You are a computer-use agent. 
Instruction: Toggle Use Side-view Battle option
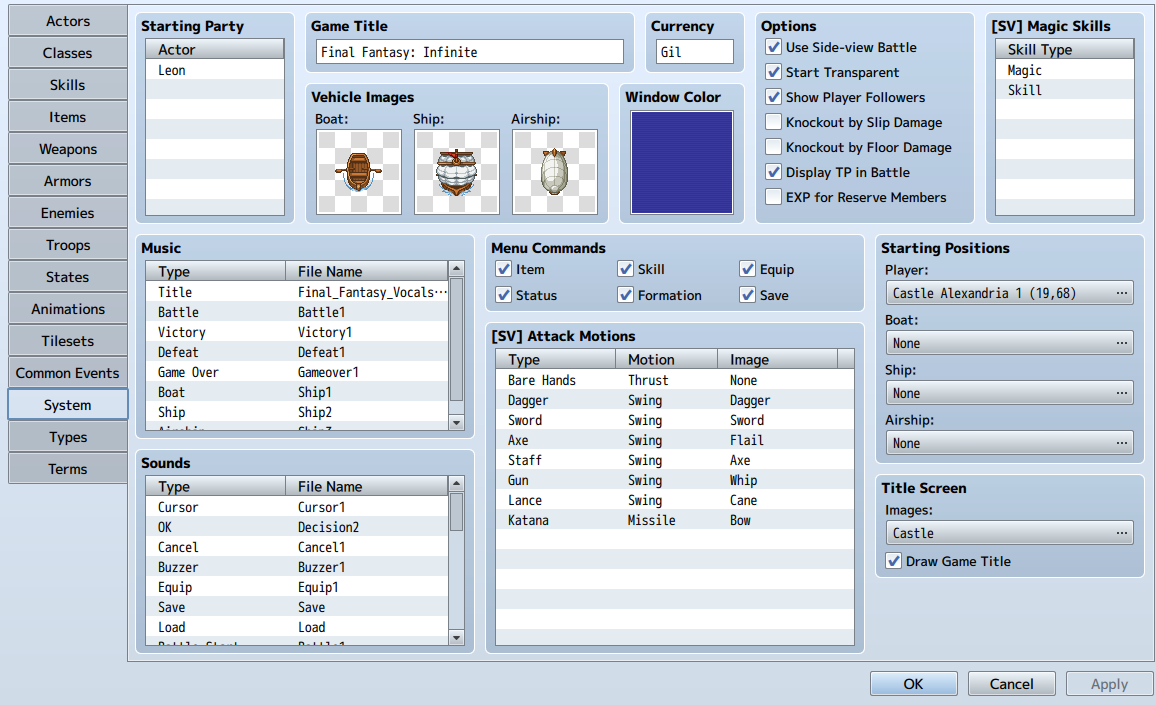click(x=773, y=47)
